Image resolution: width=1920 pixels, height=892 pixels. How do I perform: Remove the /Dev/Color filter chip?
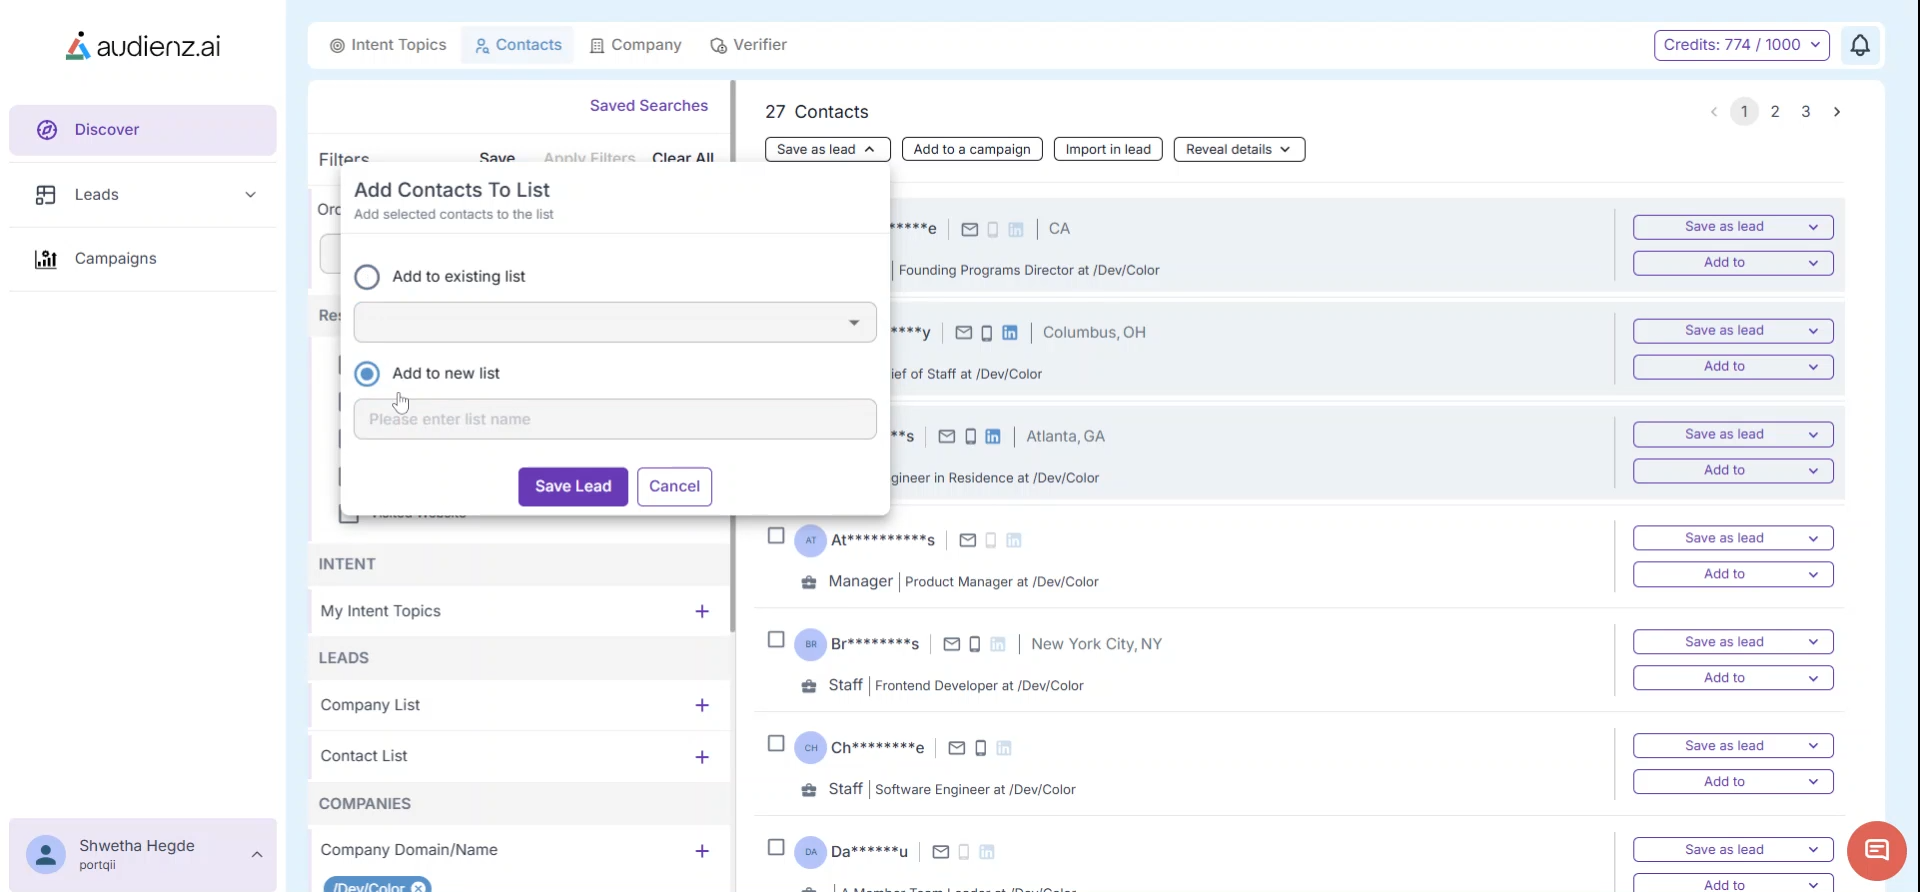(x=418, y=887)
